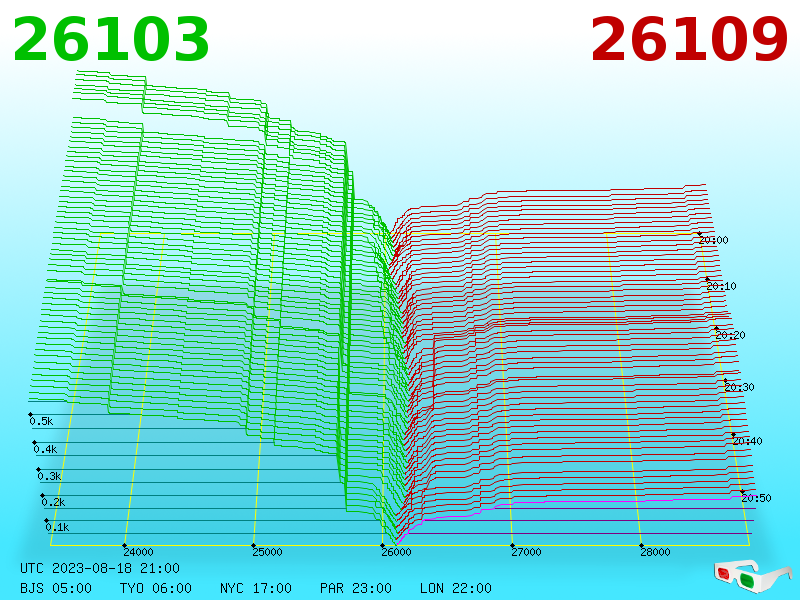
Task: Click the LON 22:00 time
Action: [456, 588]
